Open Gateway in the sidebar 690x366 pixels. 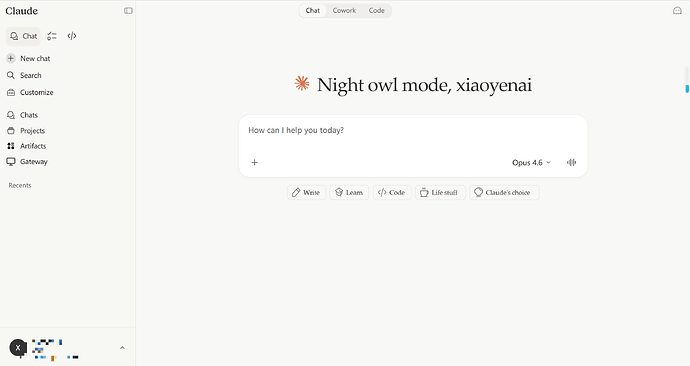click(x=27, y=162)
